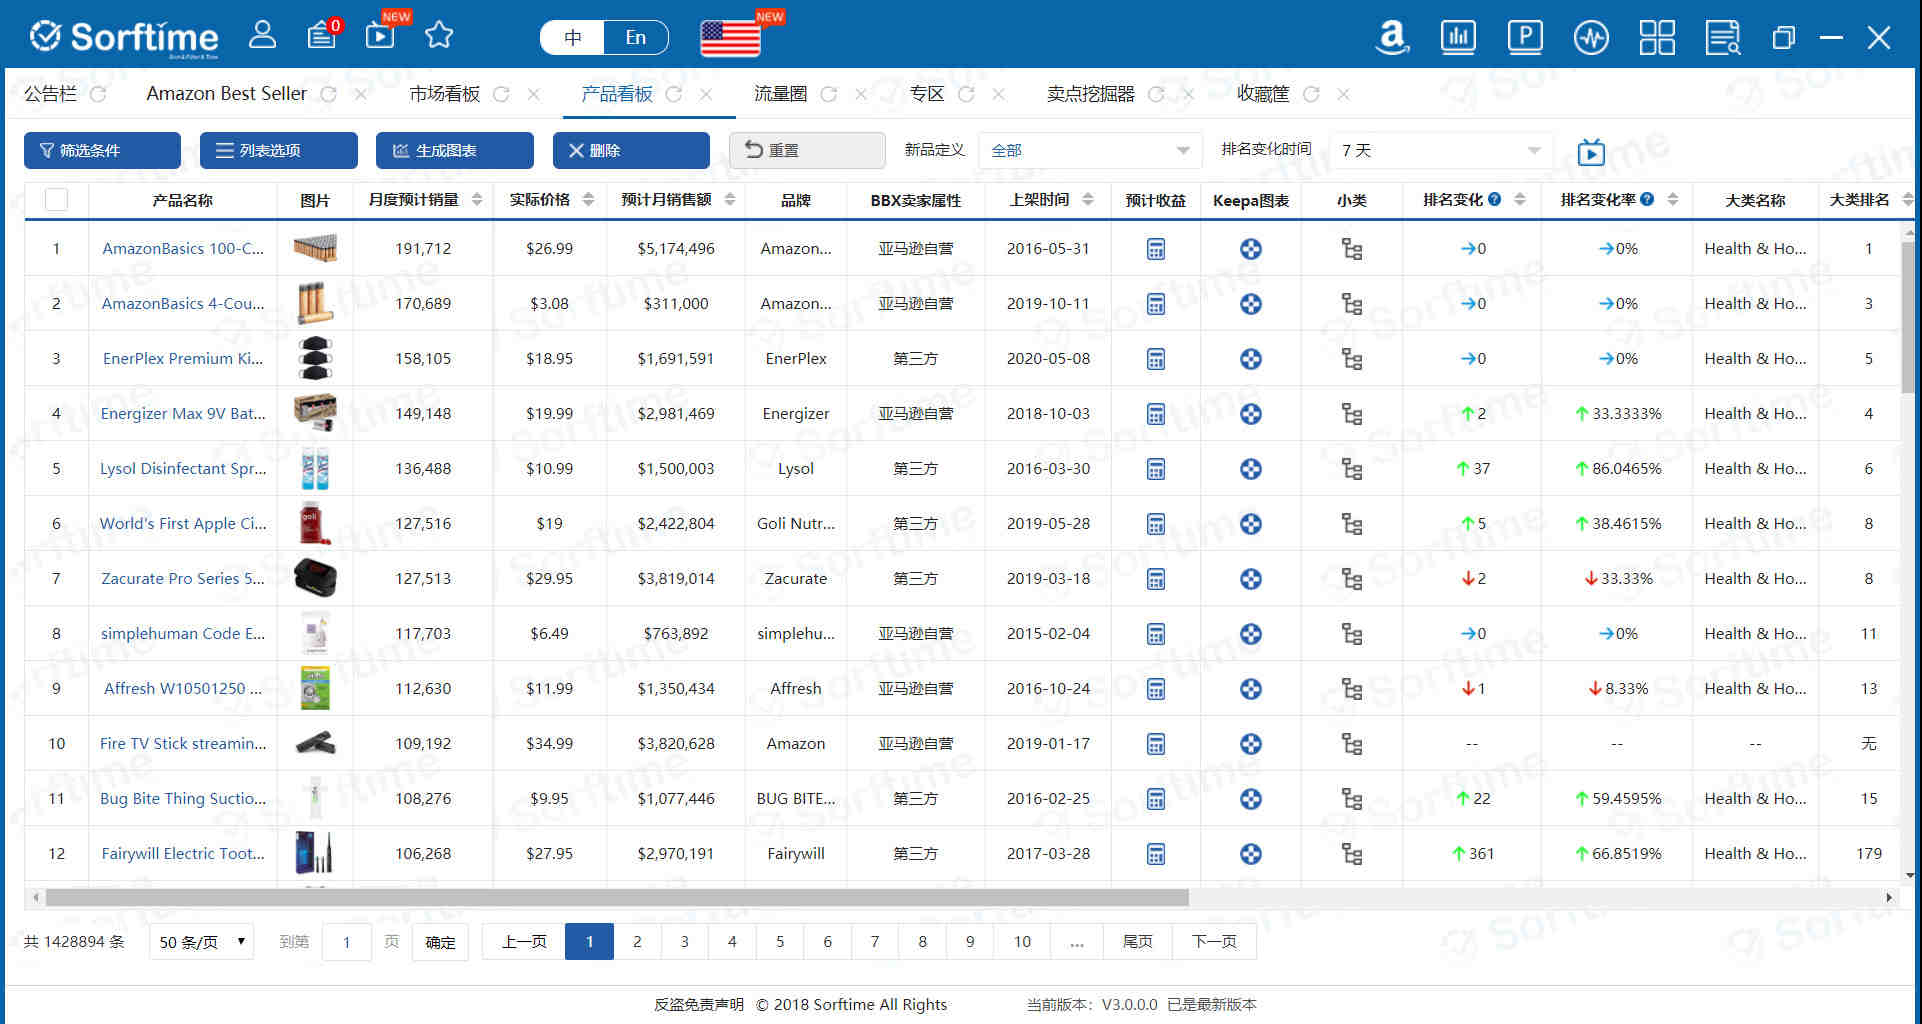Viewport: 1922px width, 1024px height.
Task: Switch to 流量圈 tab
Action: [781, 94]
